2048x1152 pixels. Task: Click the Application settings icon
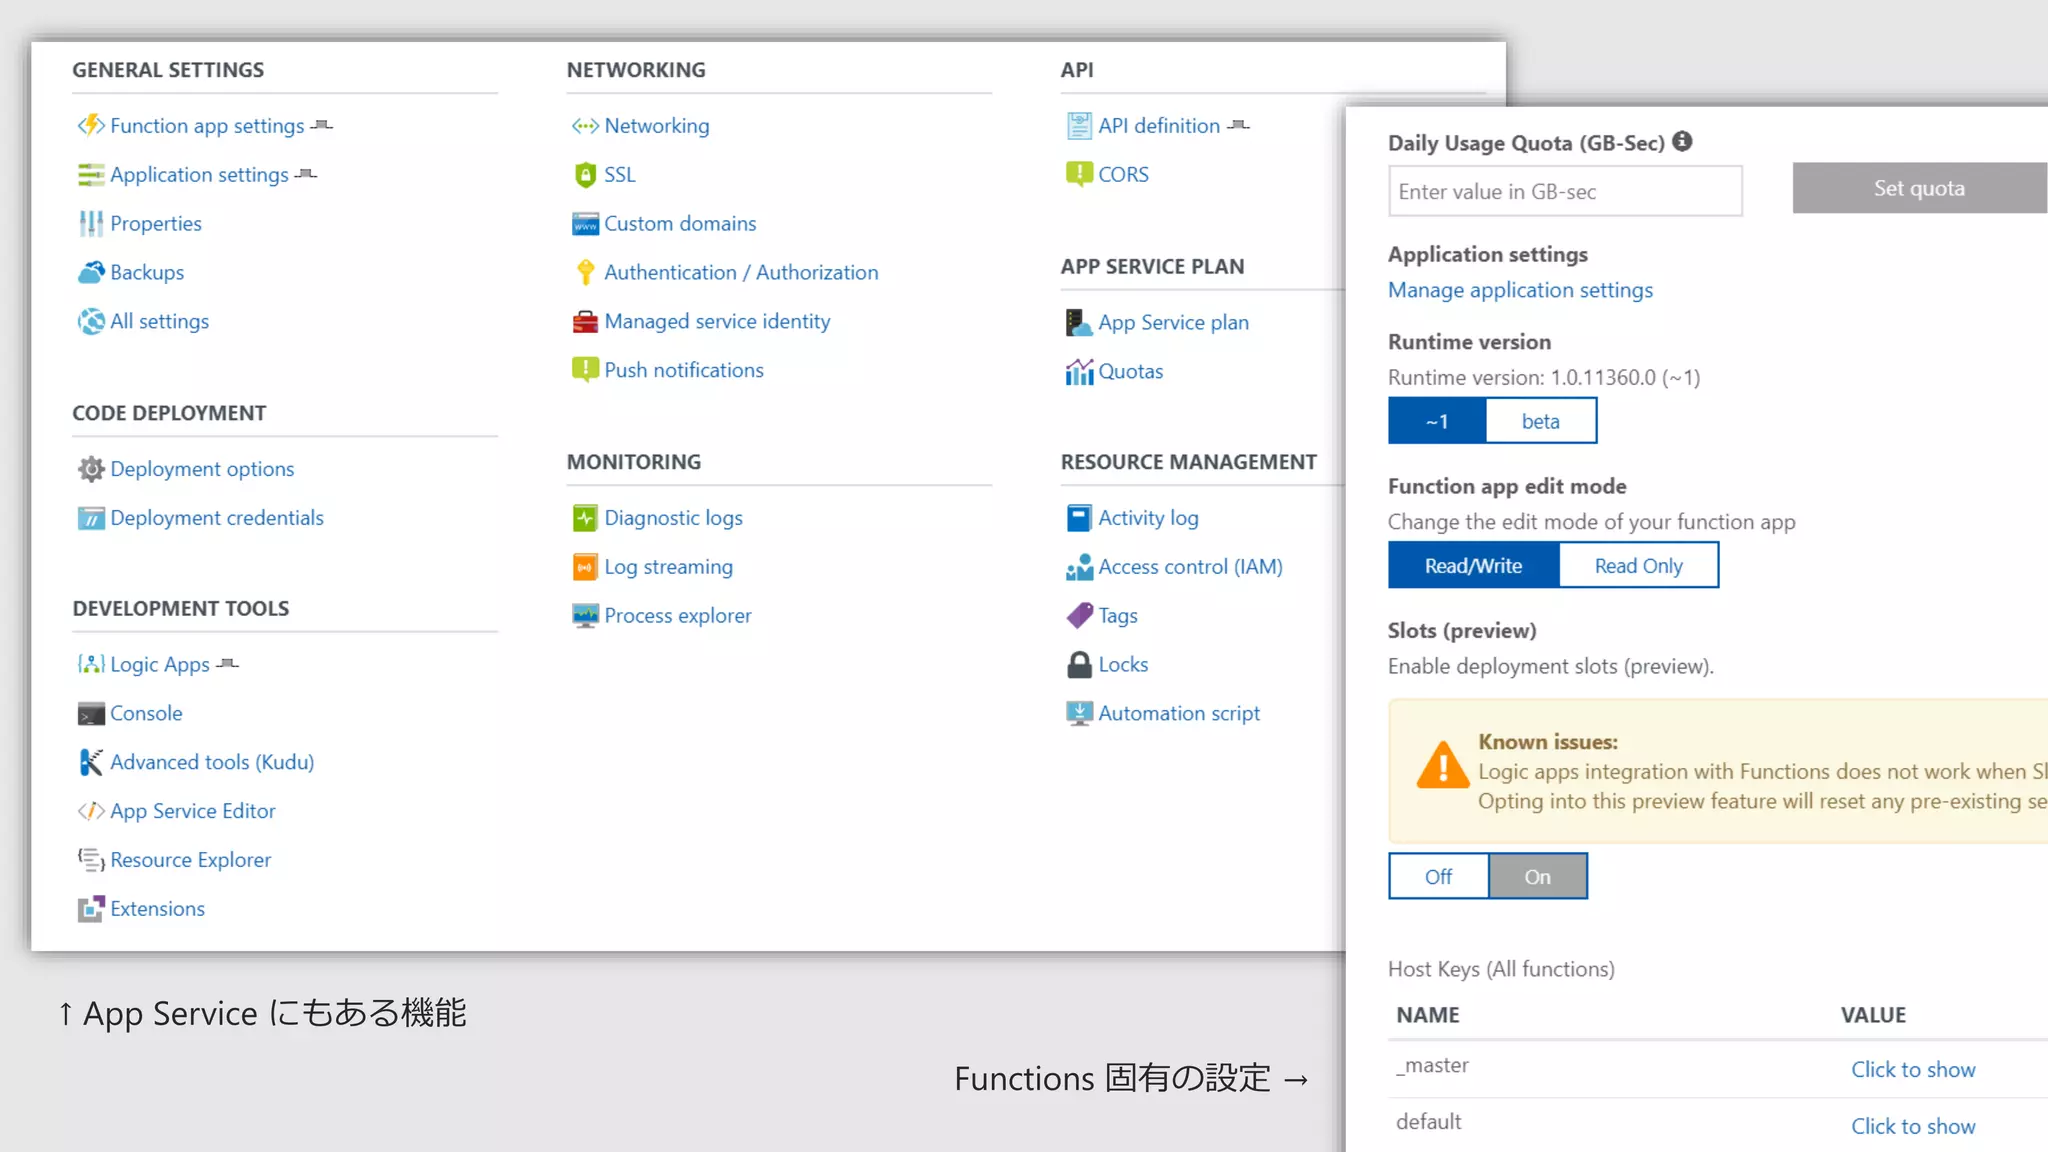pos(91,174)
